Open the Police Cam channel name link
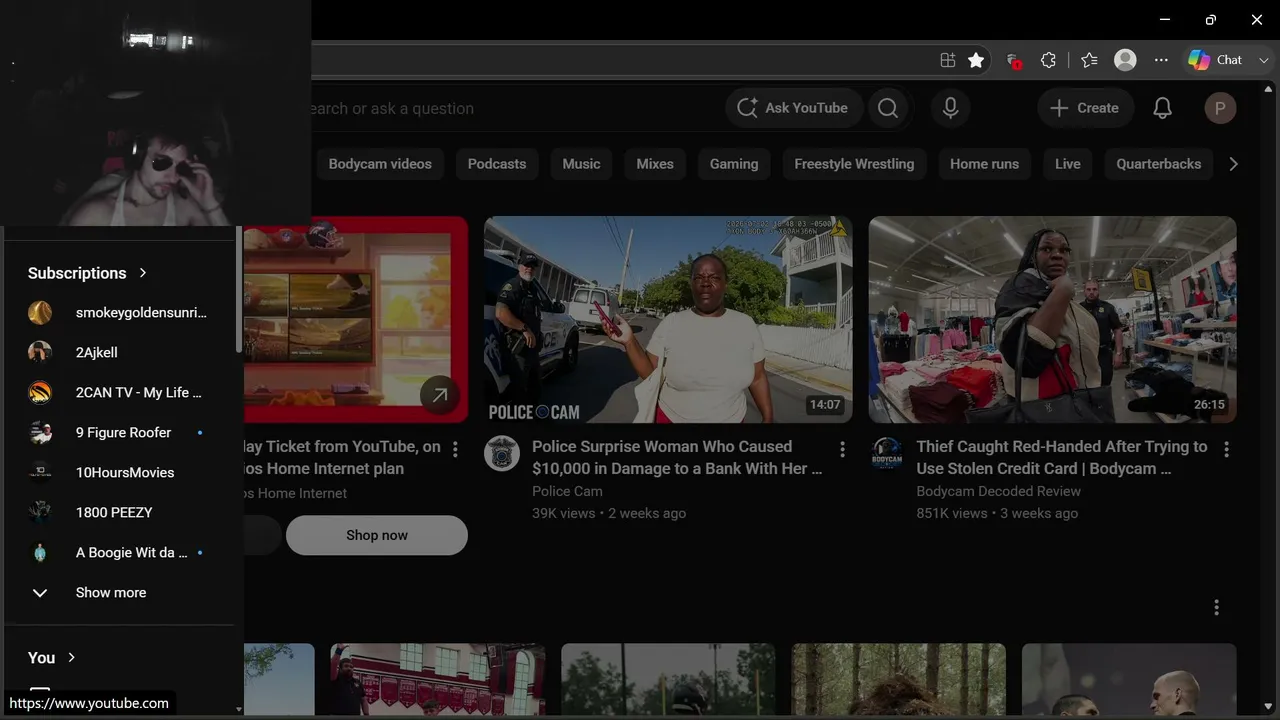This screenshot has height=720, width=1280. (567, 491)
